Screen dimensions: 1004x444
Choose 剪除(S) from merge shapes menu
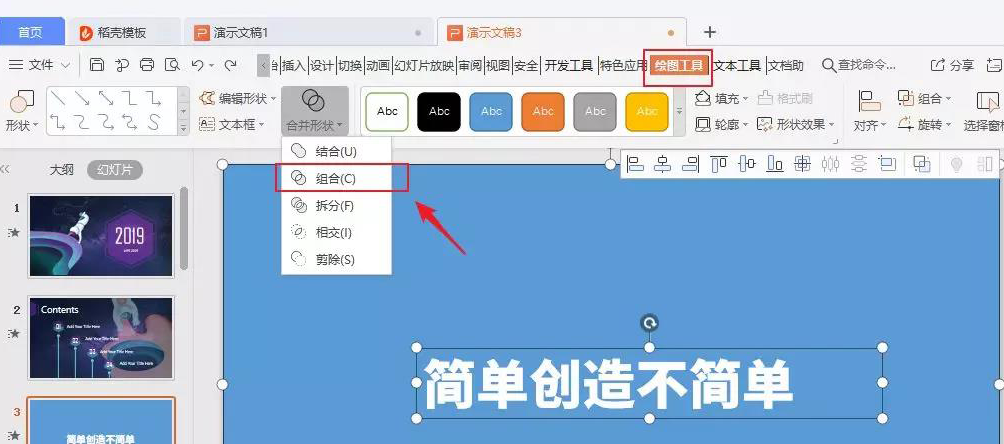click(x=336, y=259)
